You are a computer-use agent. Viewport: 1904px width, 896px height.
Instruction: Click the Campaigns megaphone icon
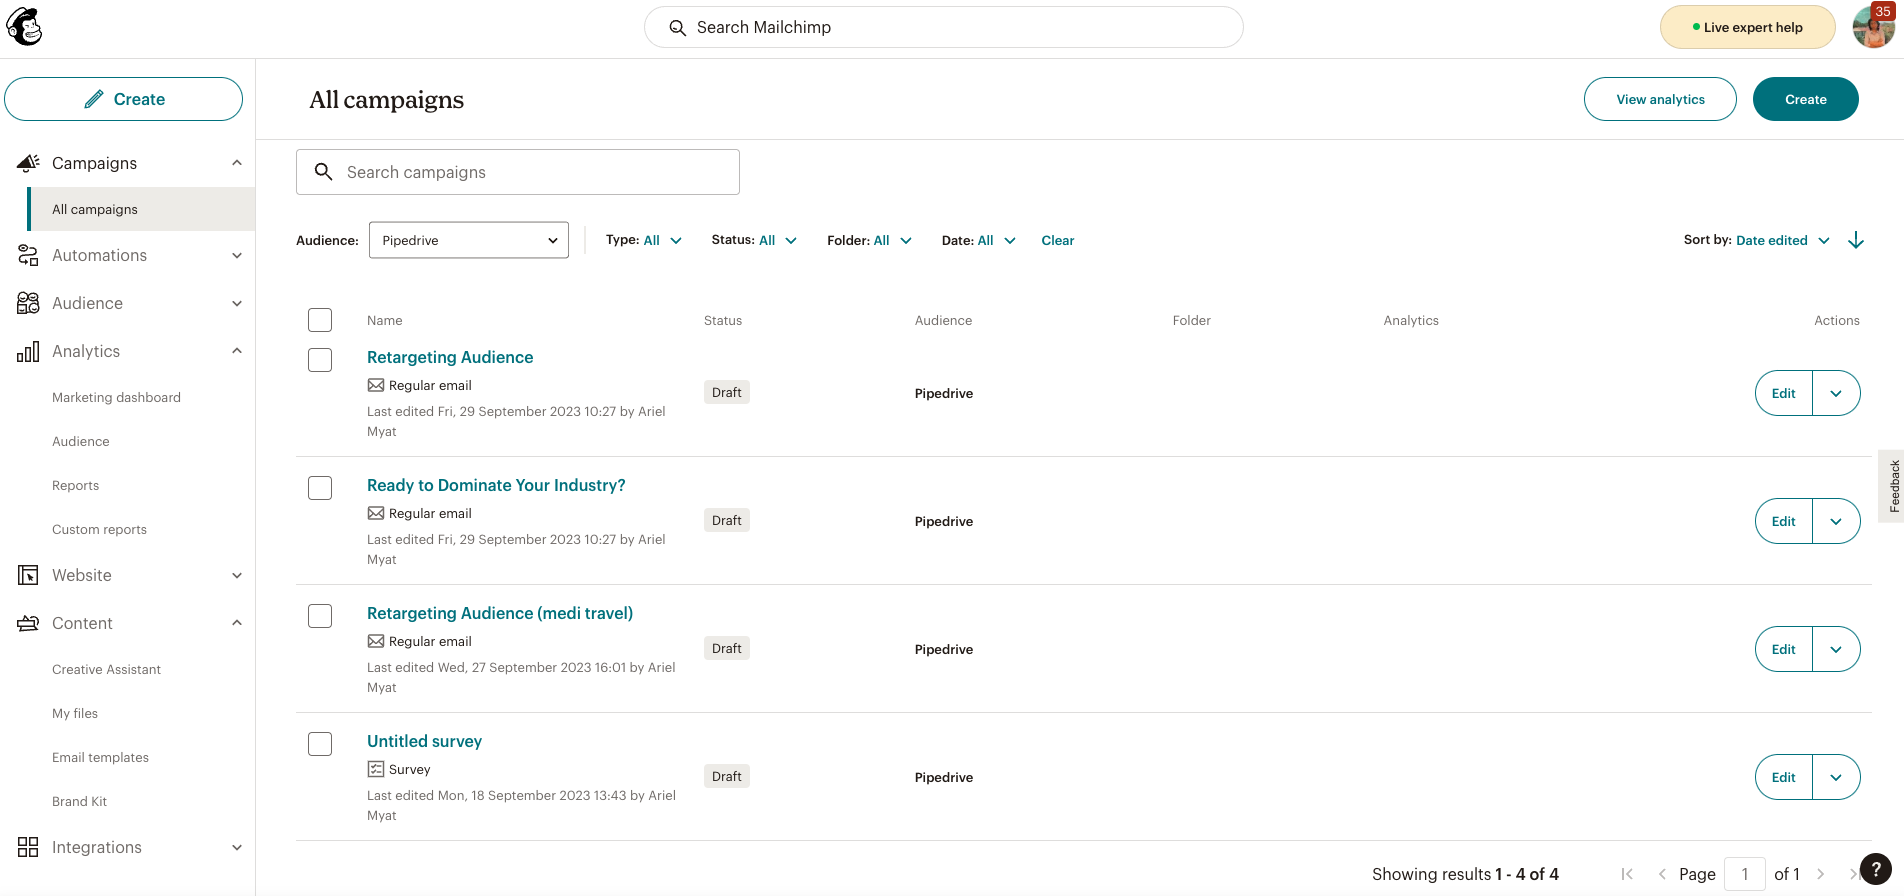(28, 163)
